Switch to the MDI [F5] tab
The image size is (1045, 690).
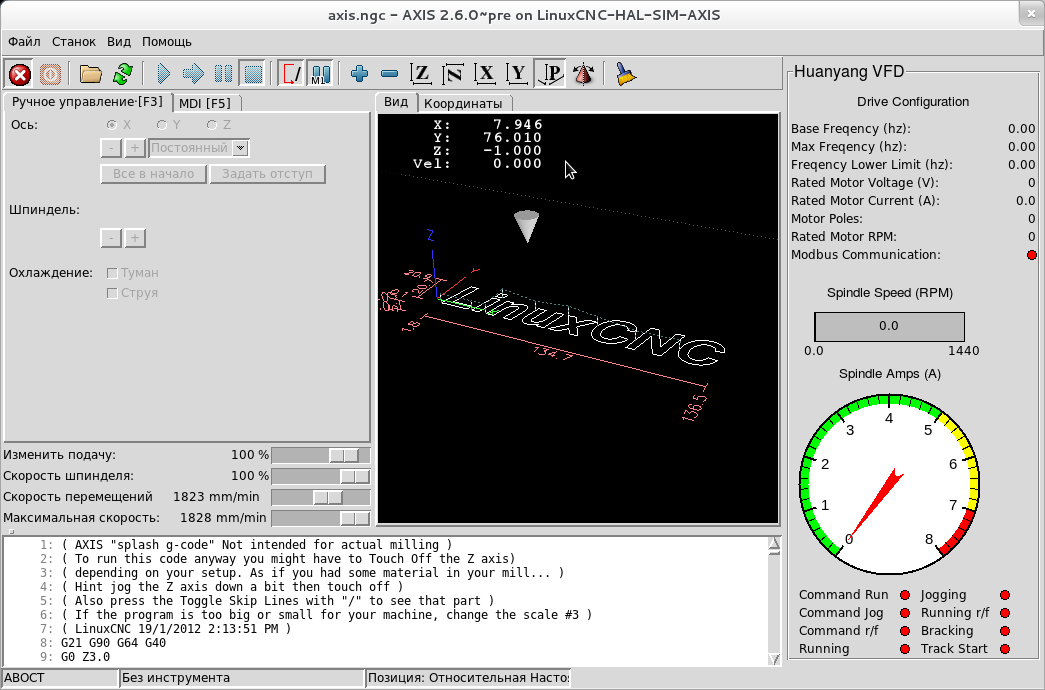click(205, 103)
